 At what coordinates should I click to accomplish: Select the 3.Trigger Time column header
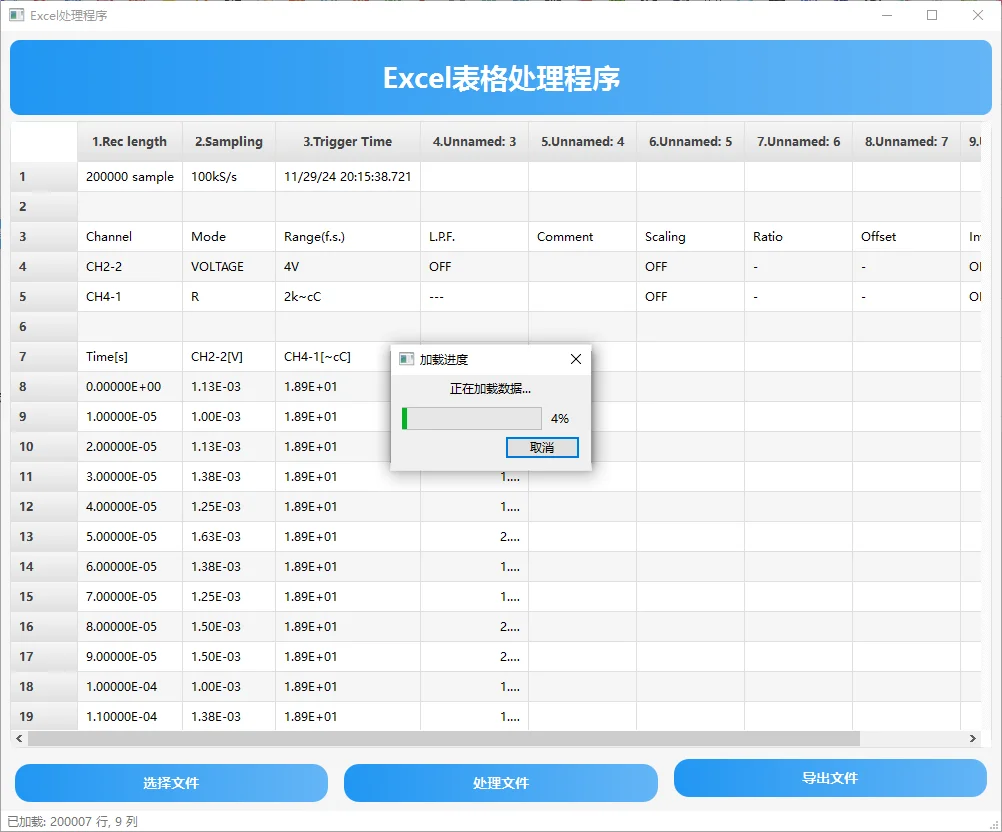[347, 141]
